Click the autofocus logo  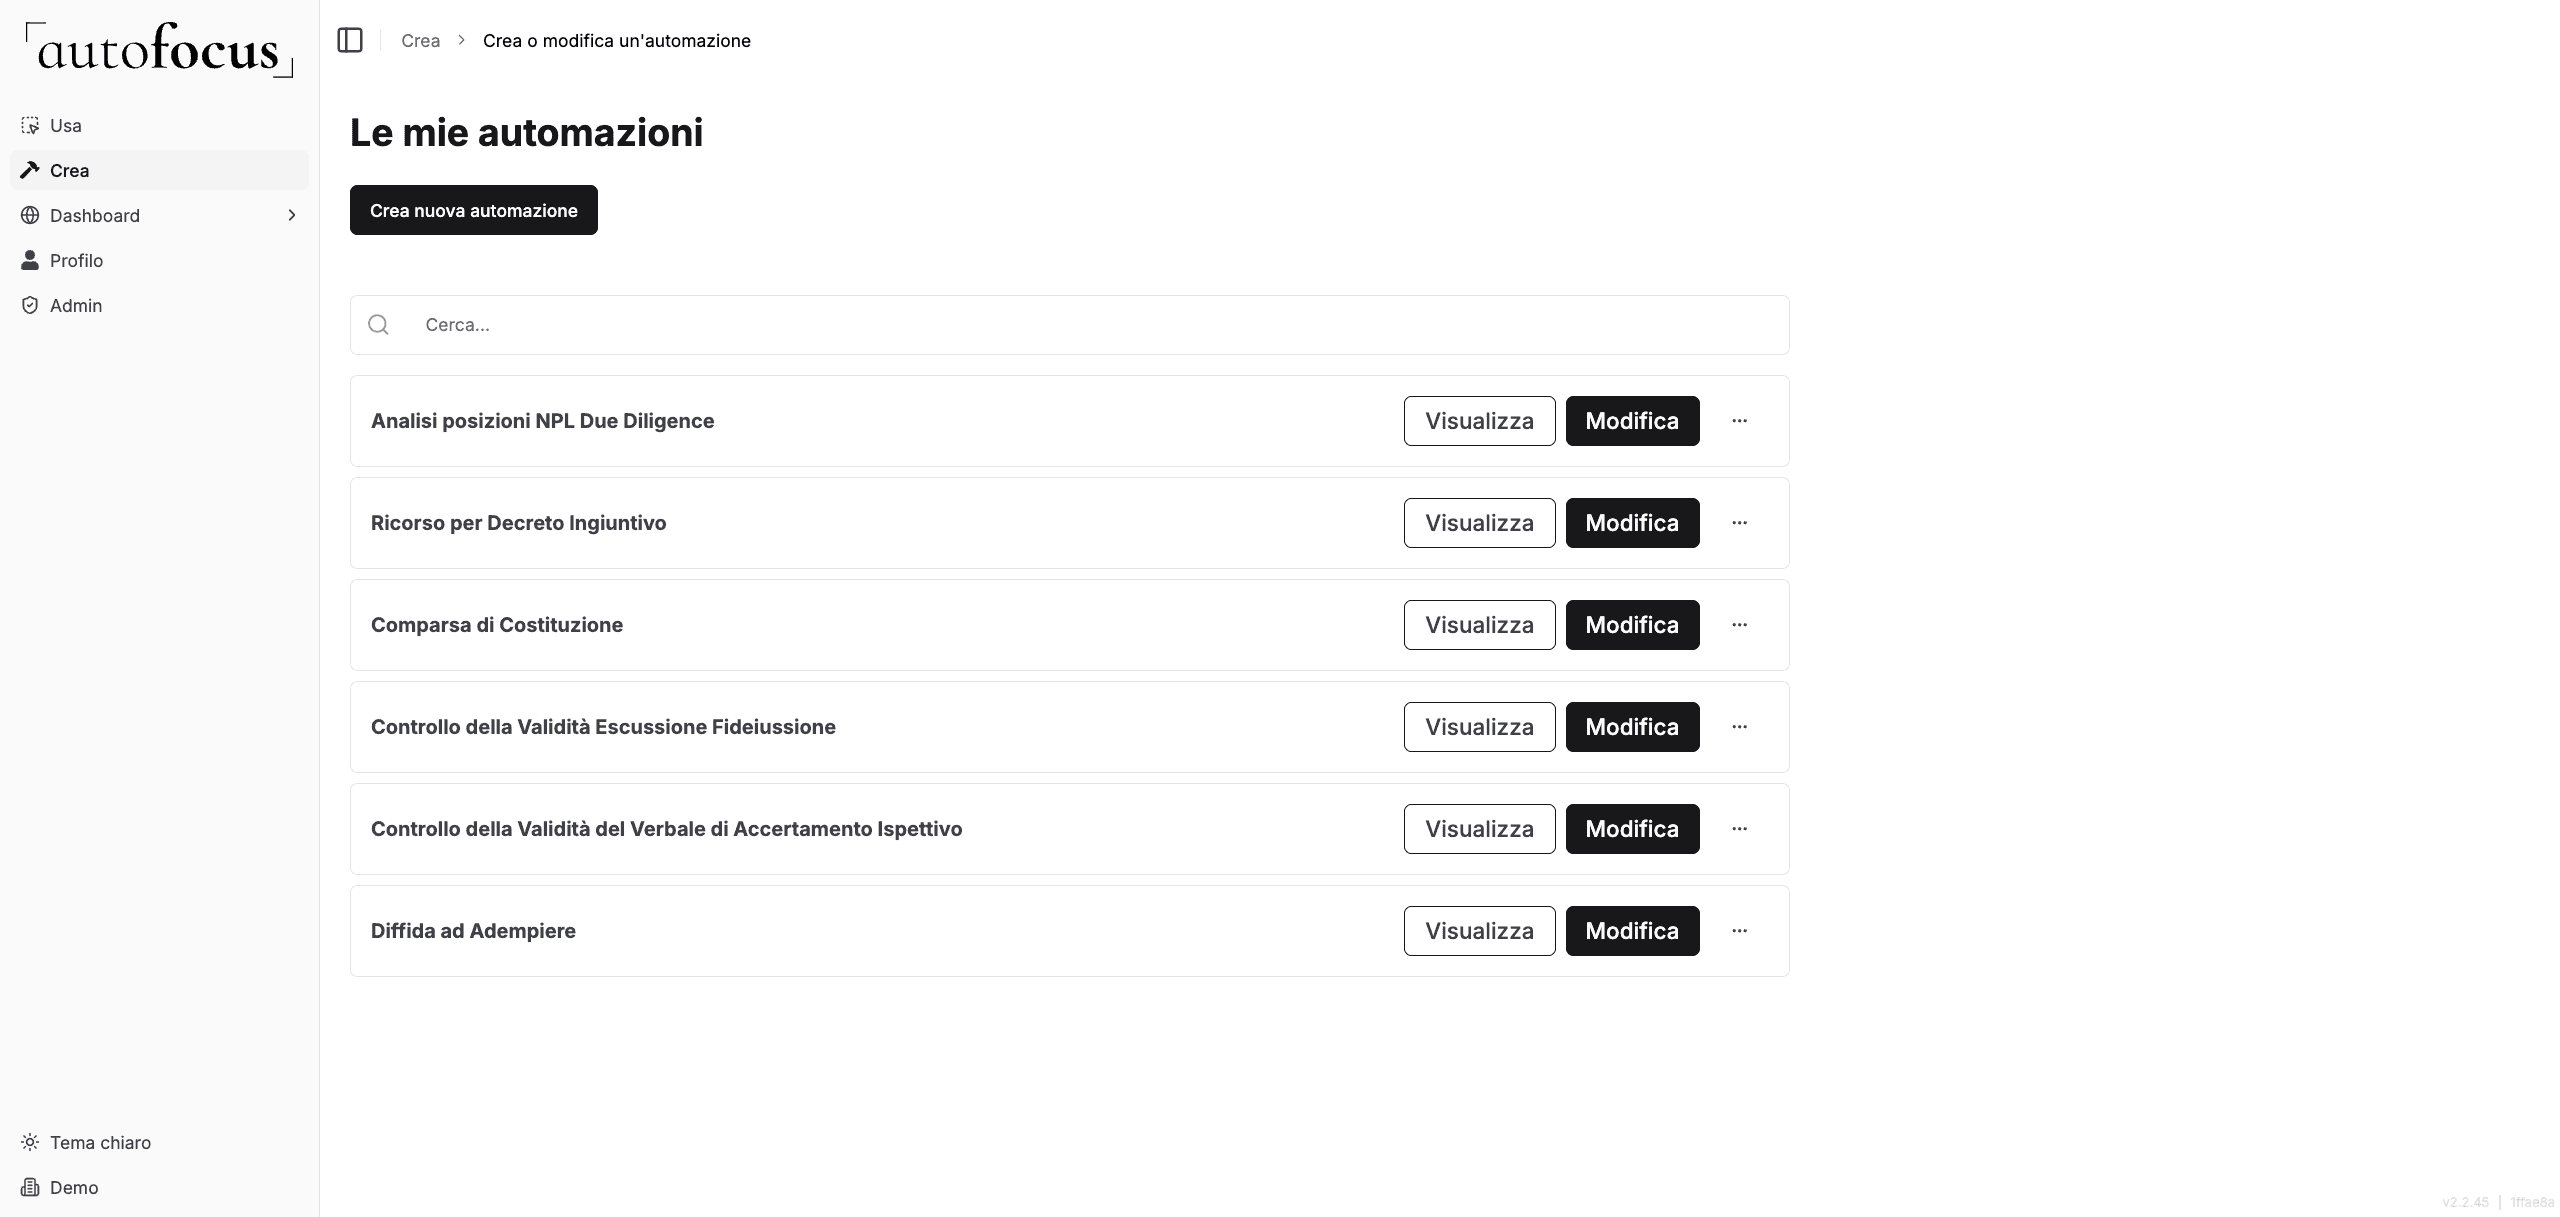pos(159,50)
